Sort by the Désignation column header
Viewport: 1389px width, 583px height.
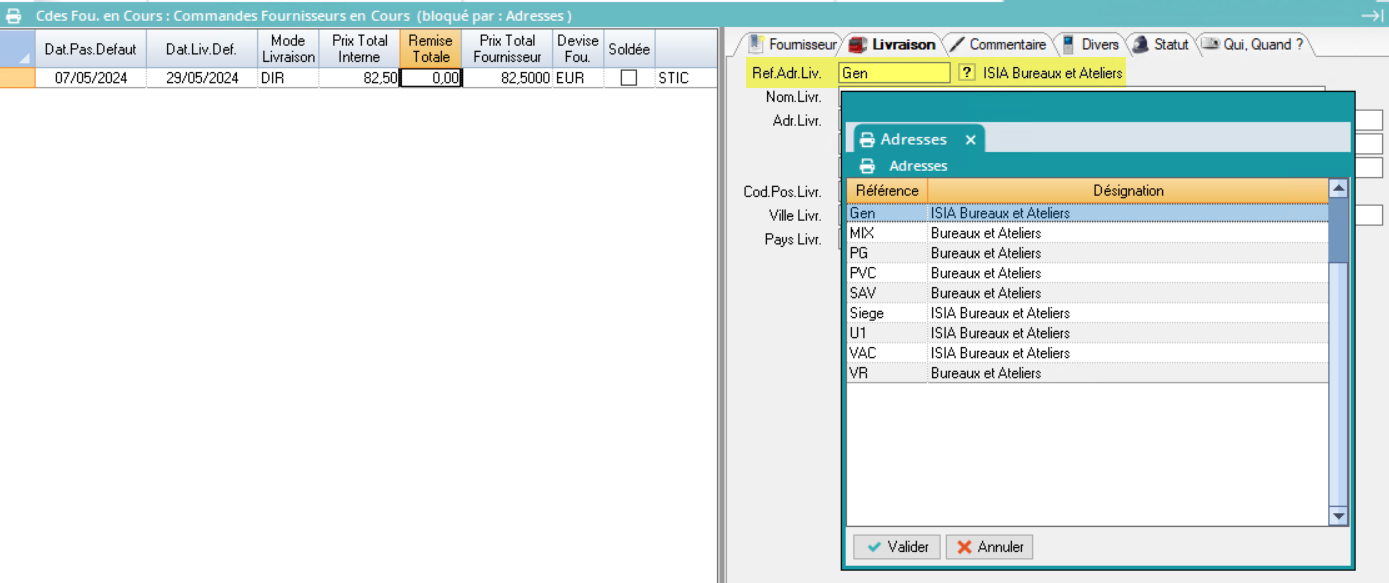1127,191
